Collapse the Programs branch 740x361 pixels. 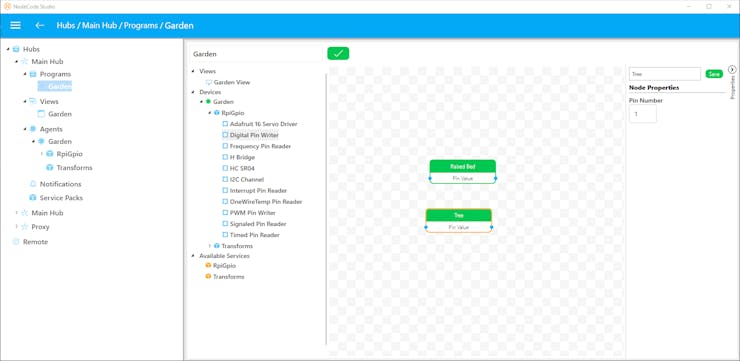click(x=25, y=74)
